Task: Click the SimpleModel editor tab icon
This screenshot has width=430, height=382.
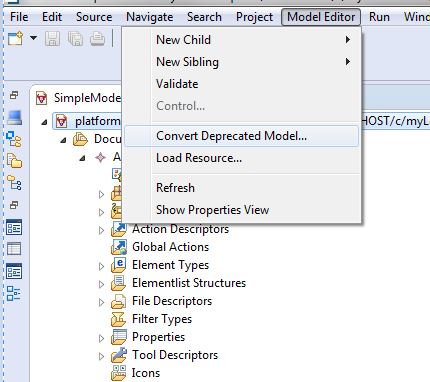Action: click(x=42, y=98)
